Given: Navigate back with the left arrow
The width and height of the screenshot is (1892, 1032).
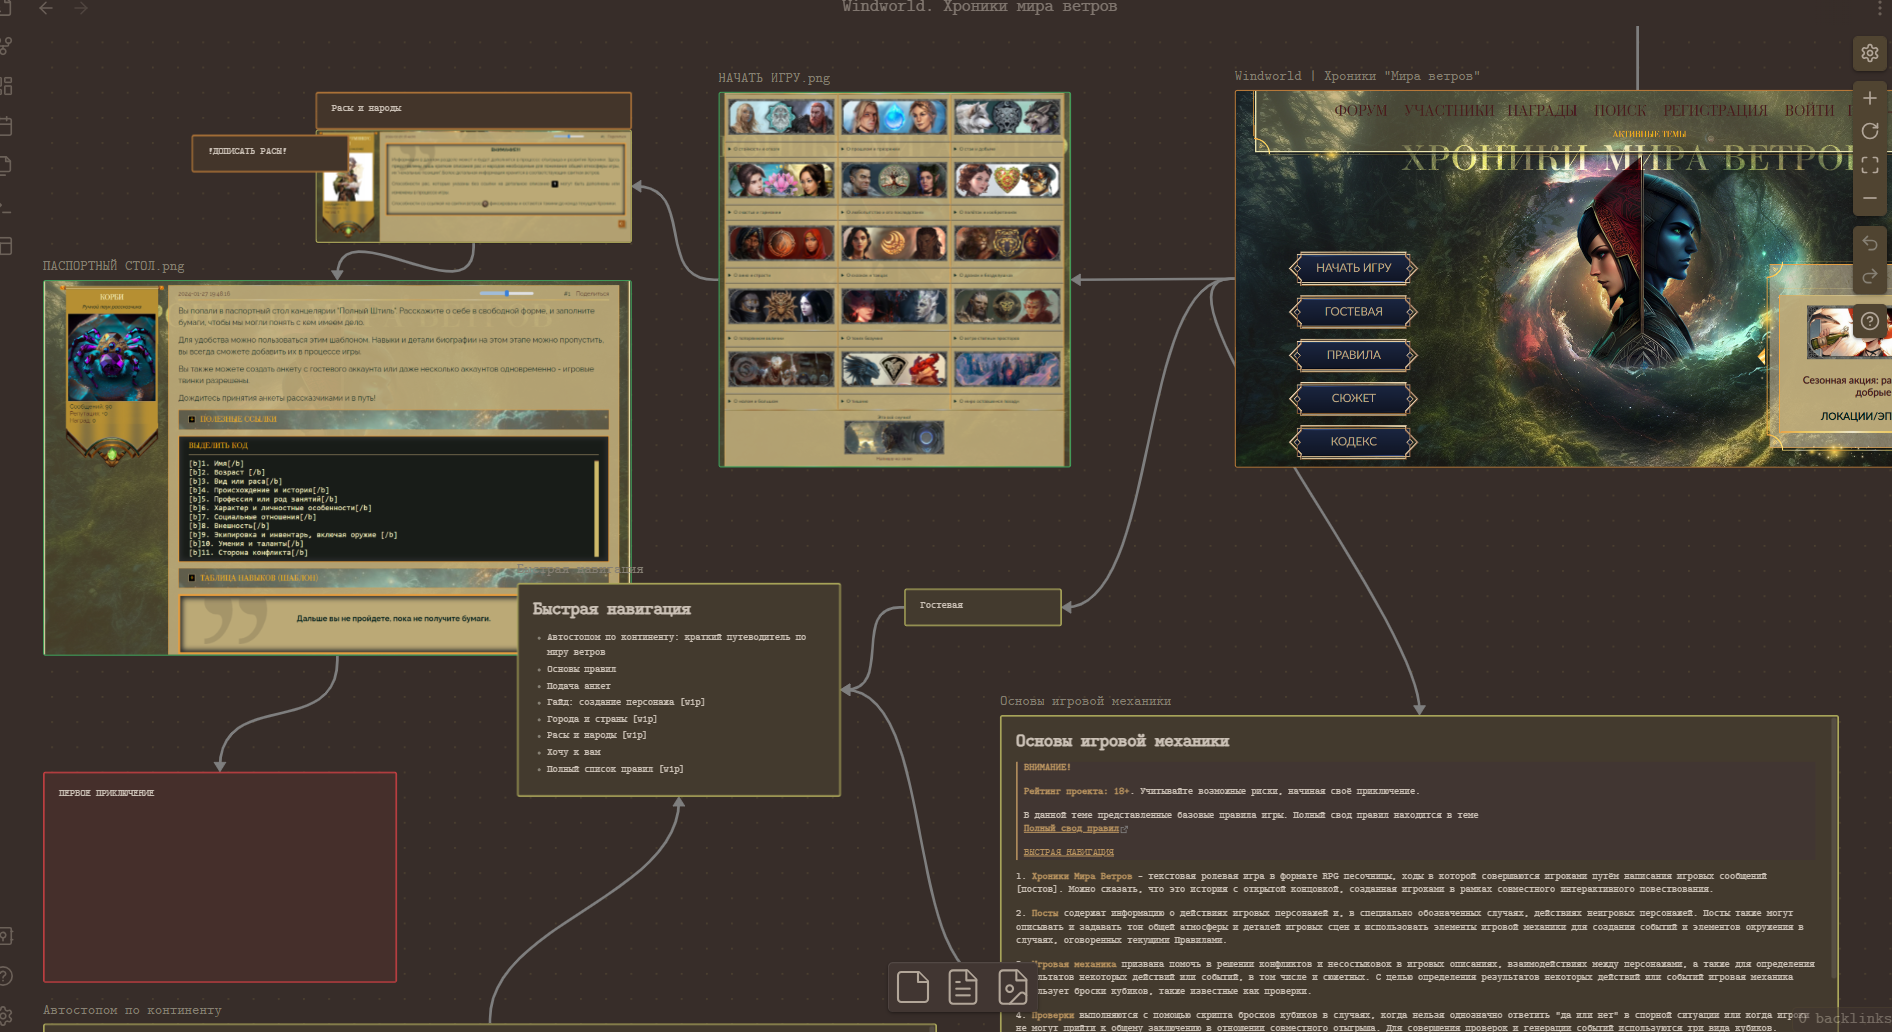Looking at the screenshot, I should tap(46, 8).
